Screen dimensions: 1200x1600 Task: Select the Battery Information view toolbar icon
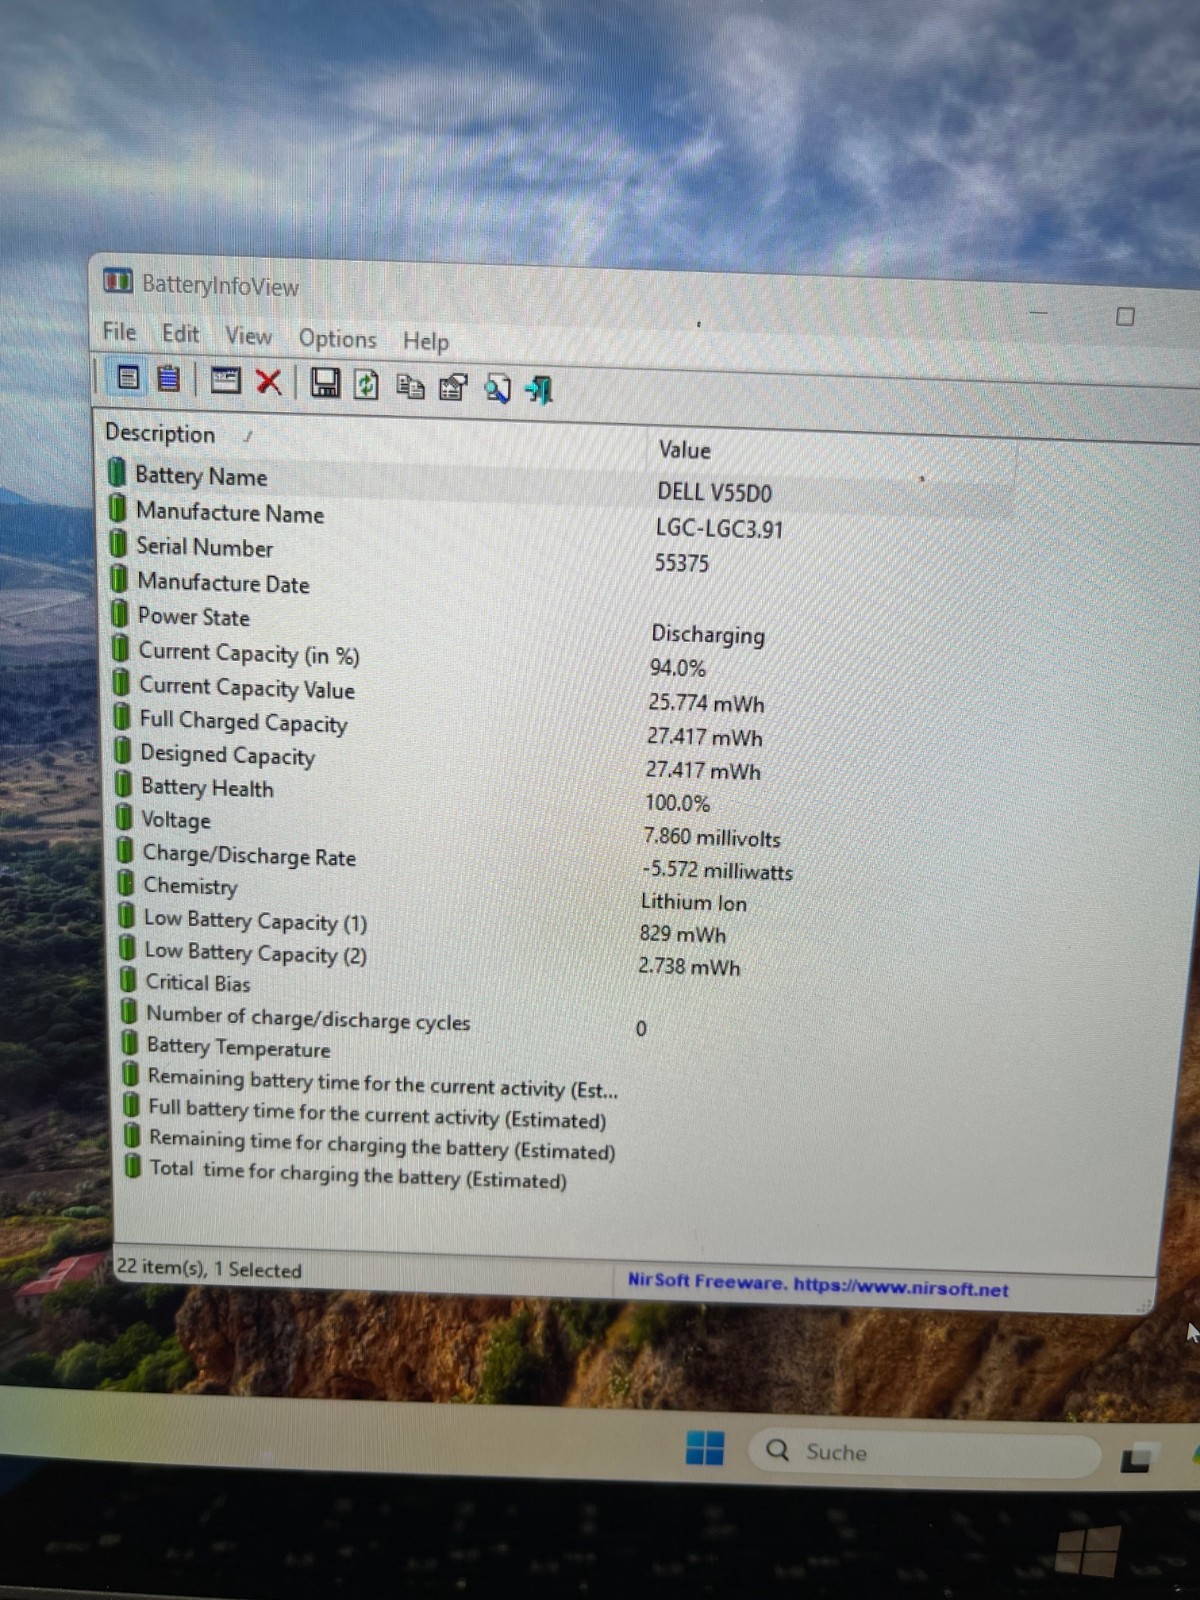point(127,377)
